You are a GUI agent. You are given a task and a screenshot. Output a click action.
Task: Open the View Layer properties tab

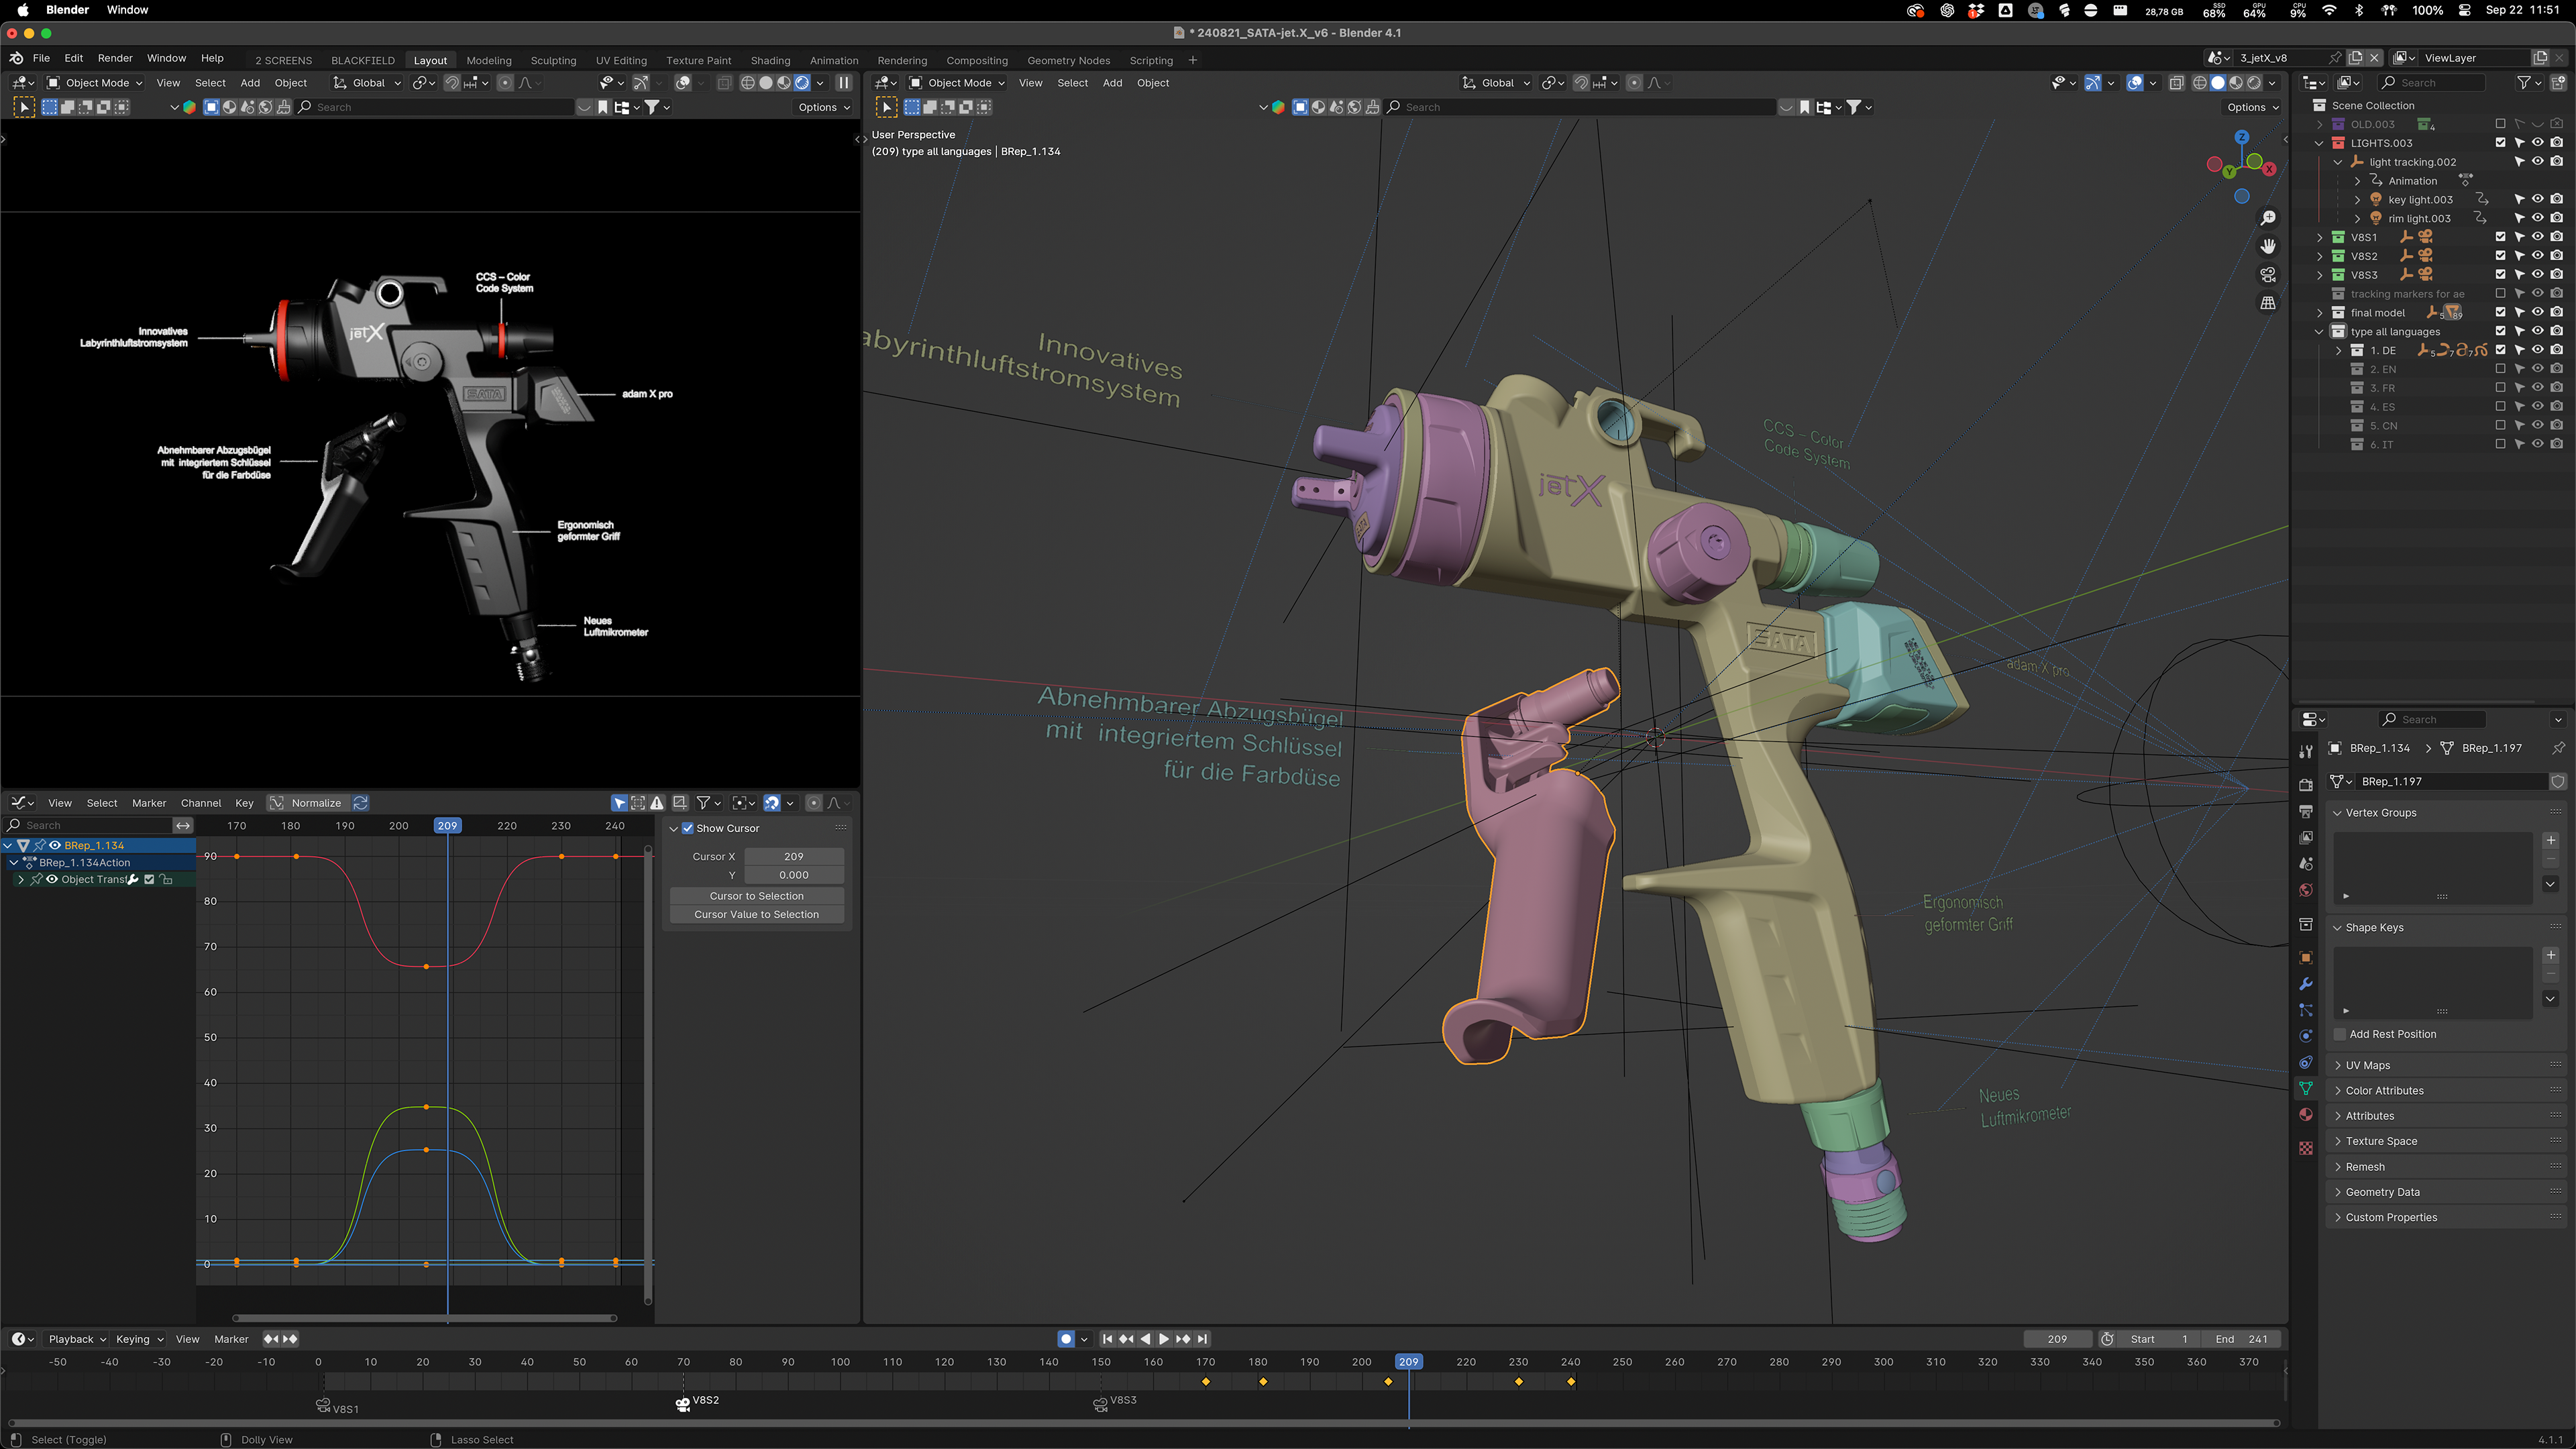click(x=2305, y=837)
